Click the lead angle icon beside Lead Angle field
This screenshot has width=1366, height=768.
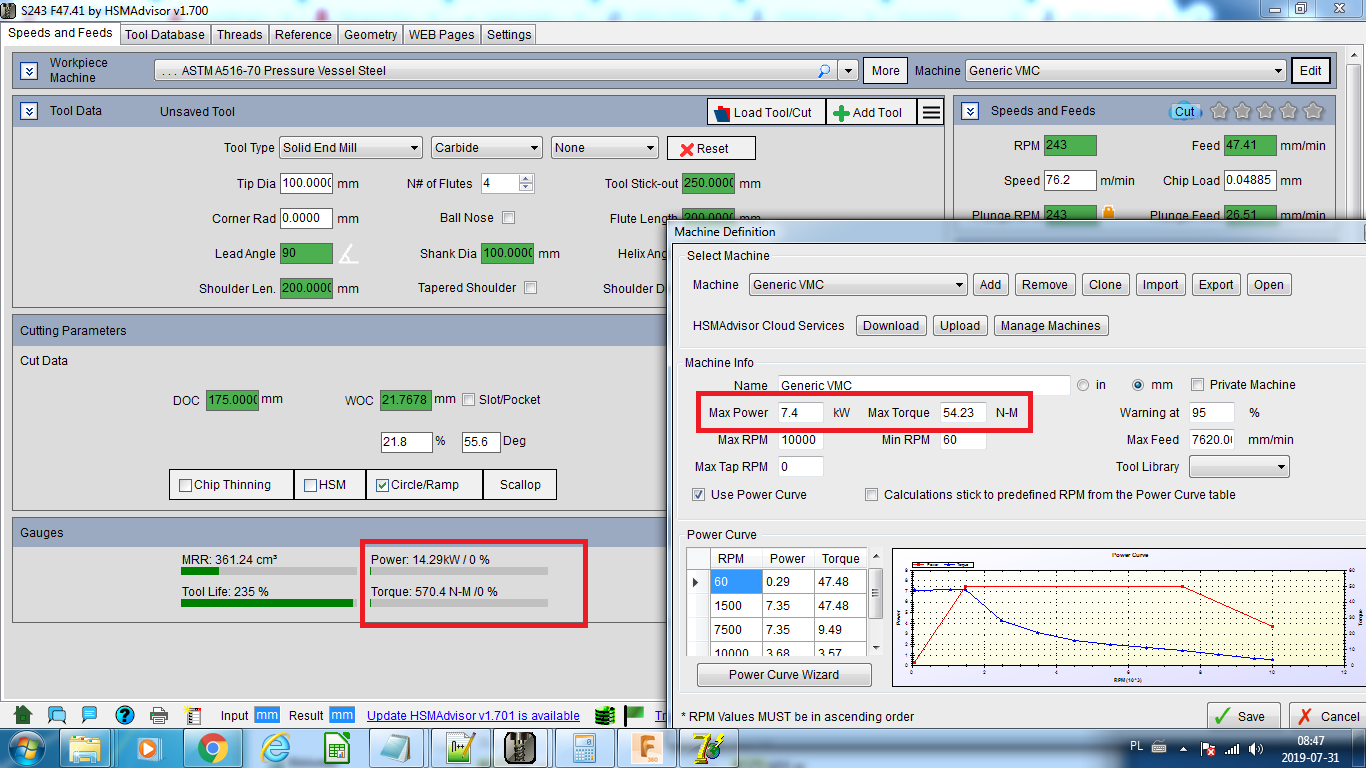tap(348, 254)
